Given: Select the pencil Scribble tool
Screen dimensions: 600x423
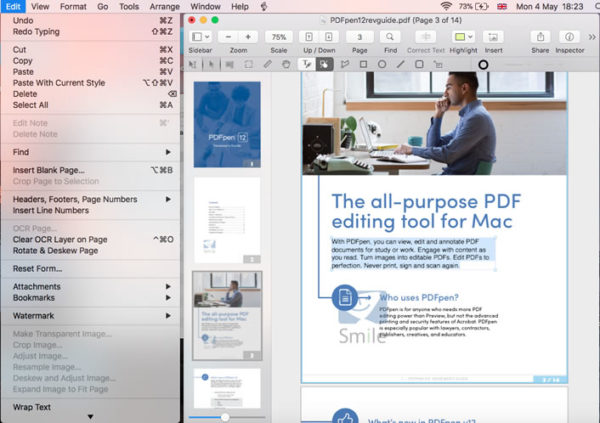Looking at the screenshot, I should coord(267,64).
